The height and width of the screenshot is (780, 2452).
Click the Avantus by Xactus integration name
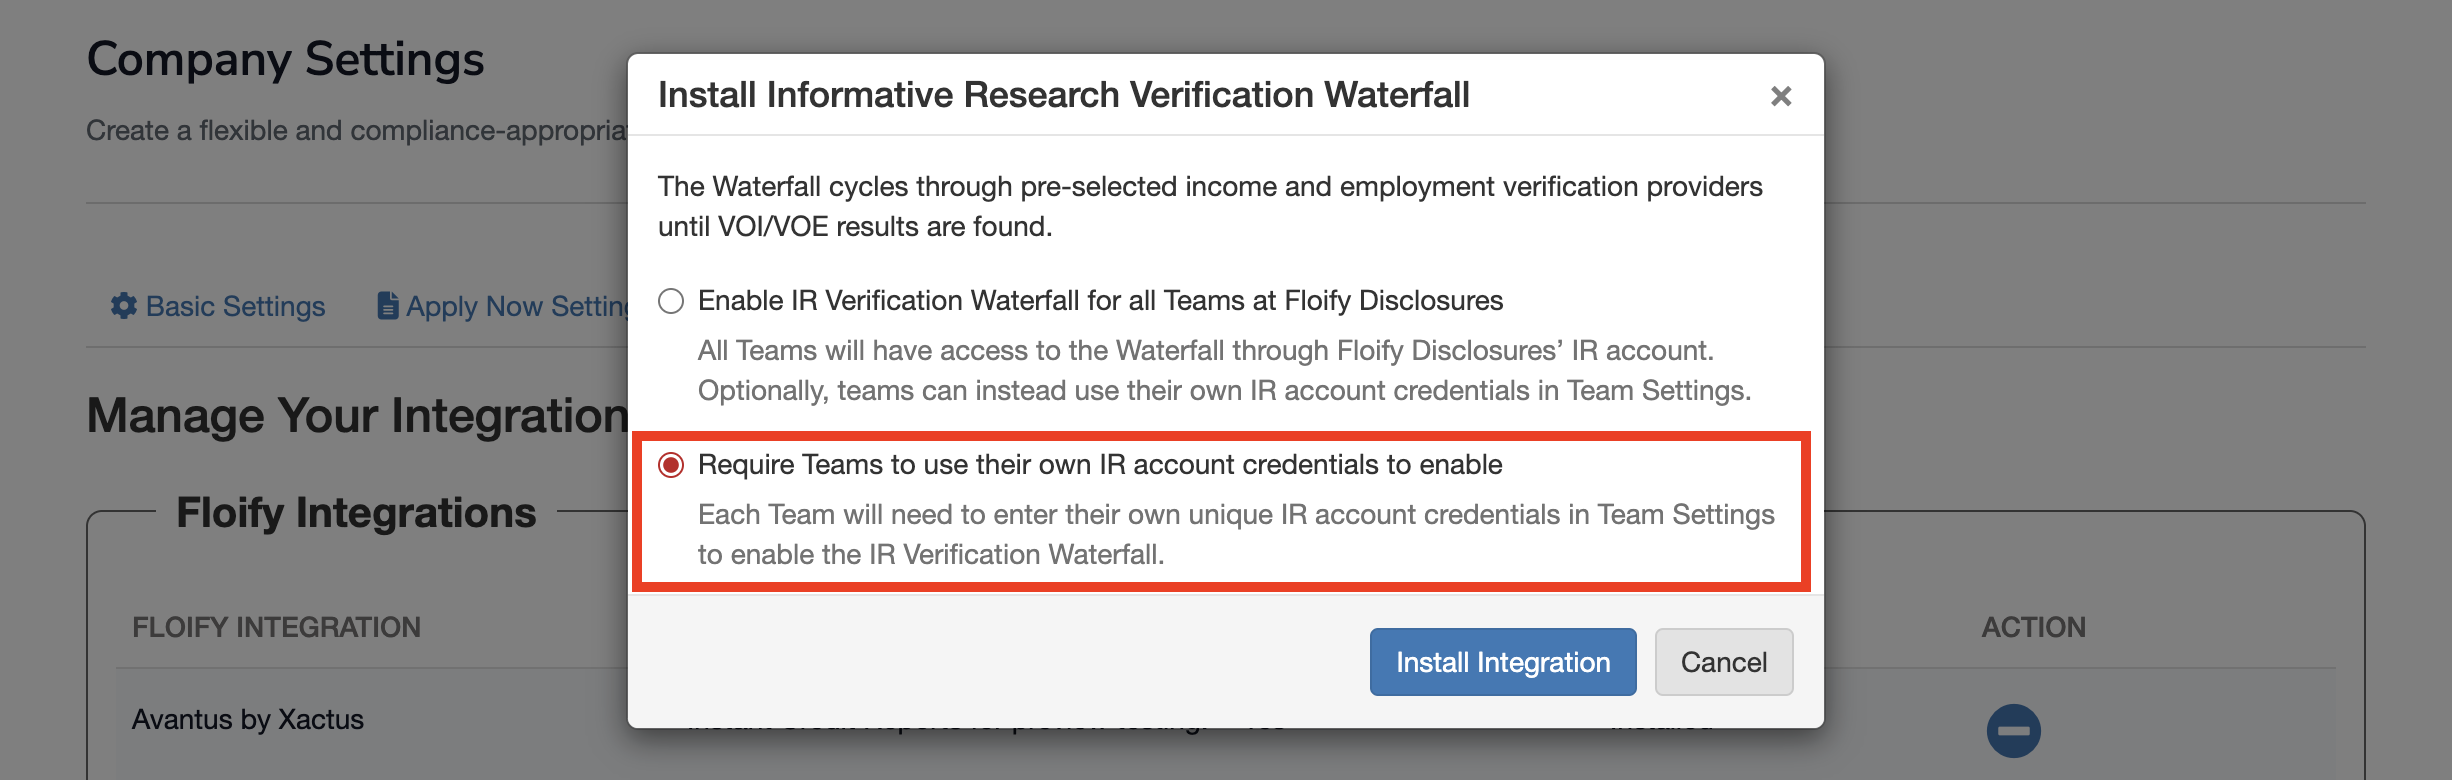[248, 720]
